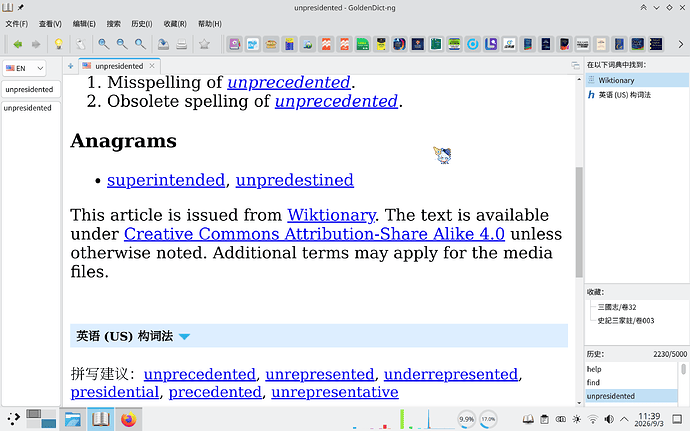Screen dimensions: 690x431
Task: Open the 文件(F) menu
Action: 16,24
